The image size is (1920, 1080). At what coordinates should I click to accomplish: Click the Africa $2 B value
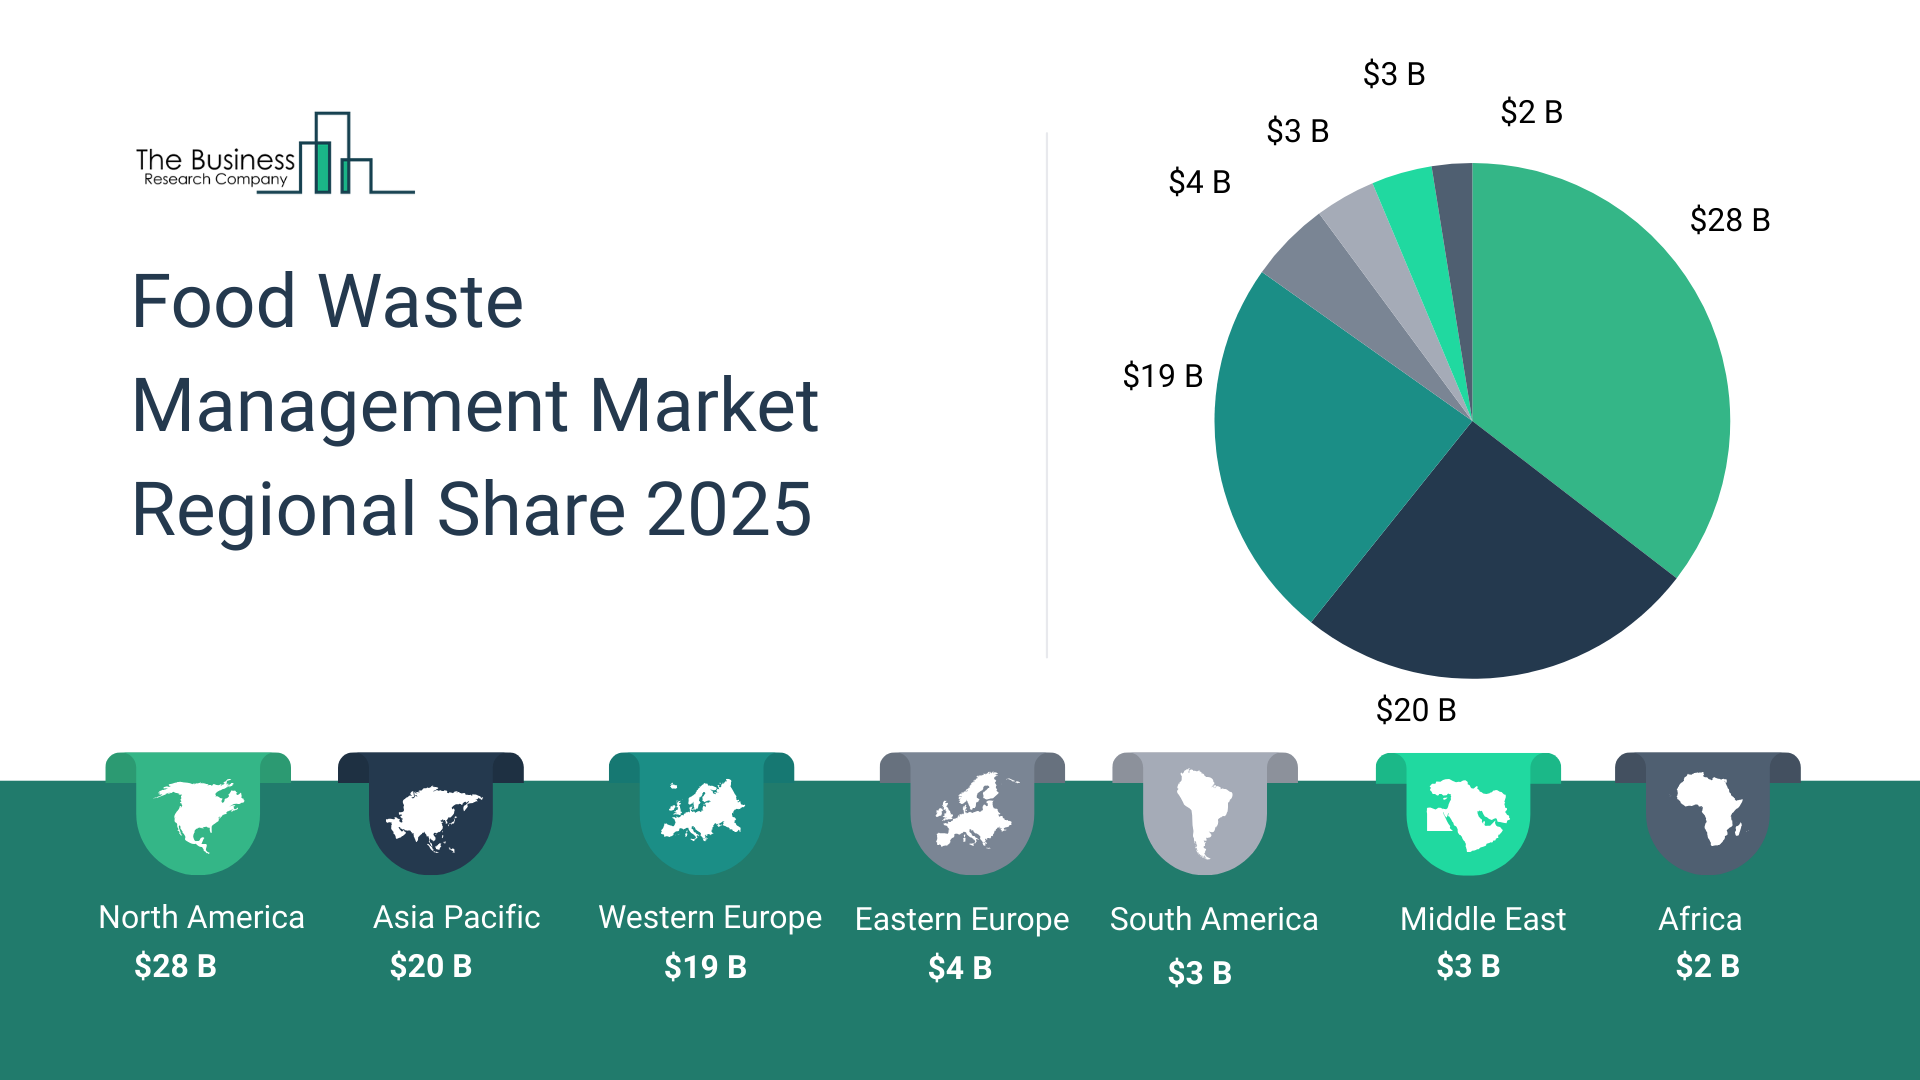coord(1707,966)
